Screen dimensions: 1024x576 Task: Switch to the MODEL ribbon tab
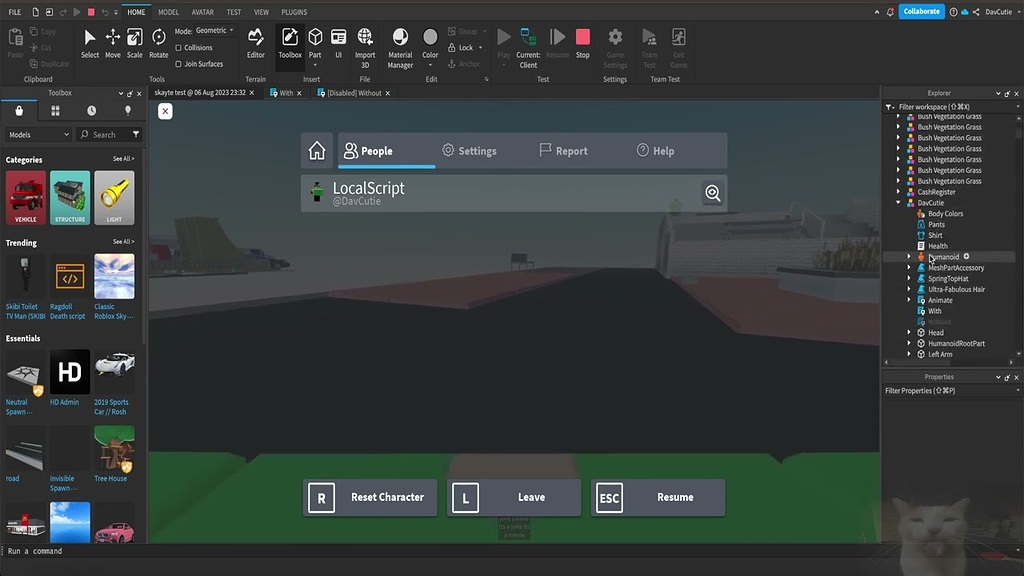[167, 11]
